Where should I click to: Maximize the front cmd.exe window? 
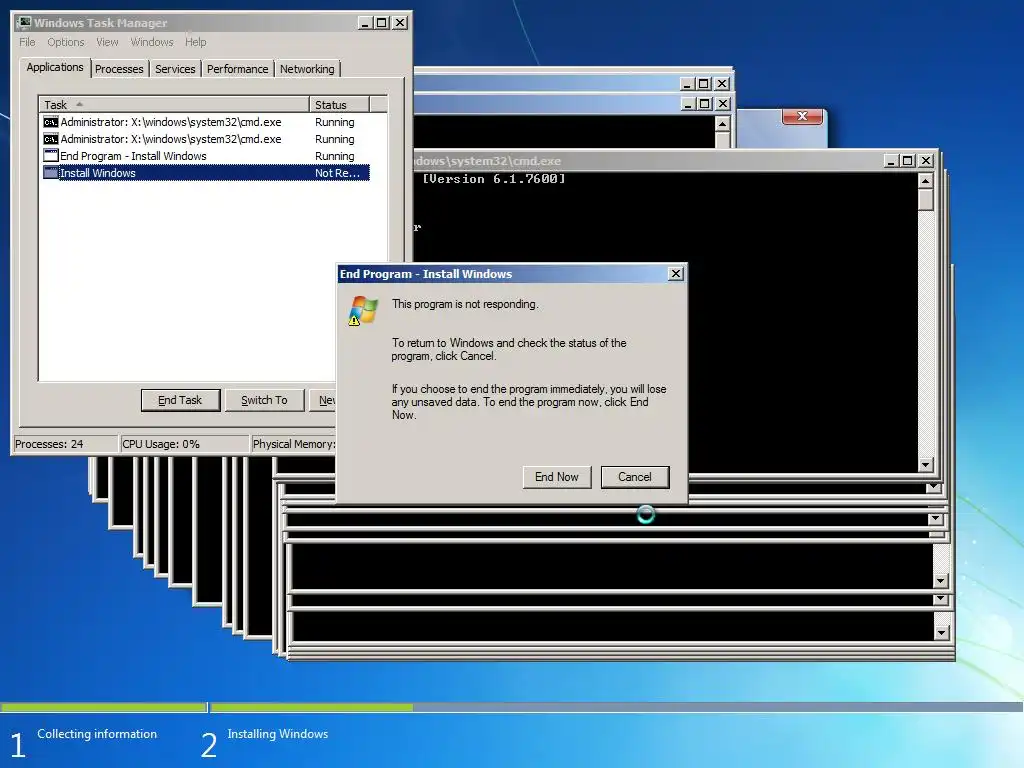tap(908, 161)
